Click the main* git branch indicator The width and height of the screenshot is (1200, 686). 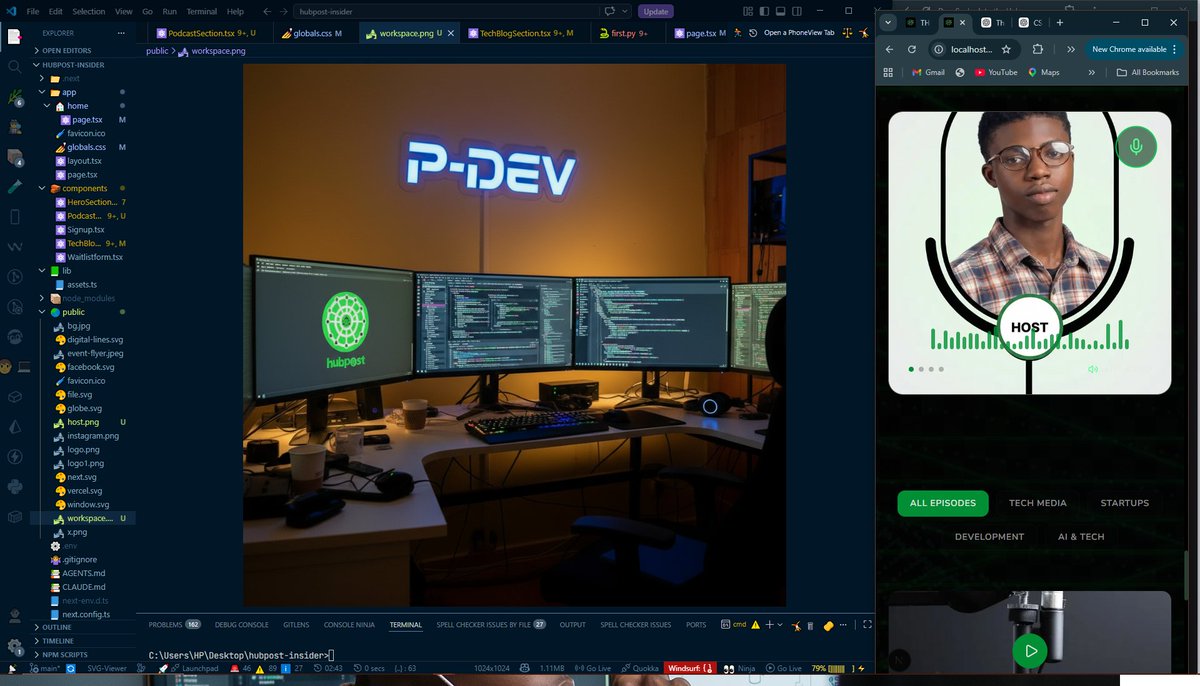[43, 668]
